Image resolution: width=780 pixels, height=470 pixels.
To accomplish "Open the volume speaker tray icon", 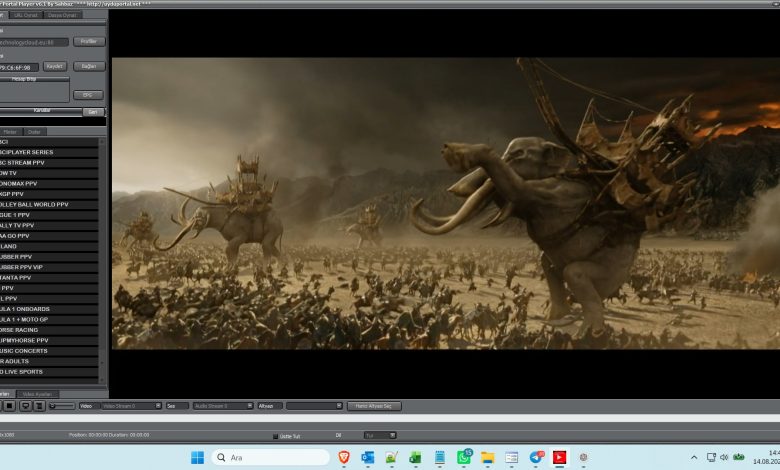I will (x=724, y=457).
